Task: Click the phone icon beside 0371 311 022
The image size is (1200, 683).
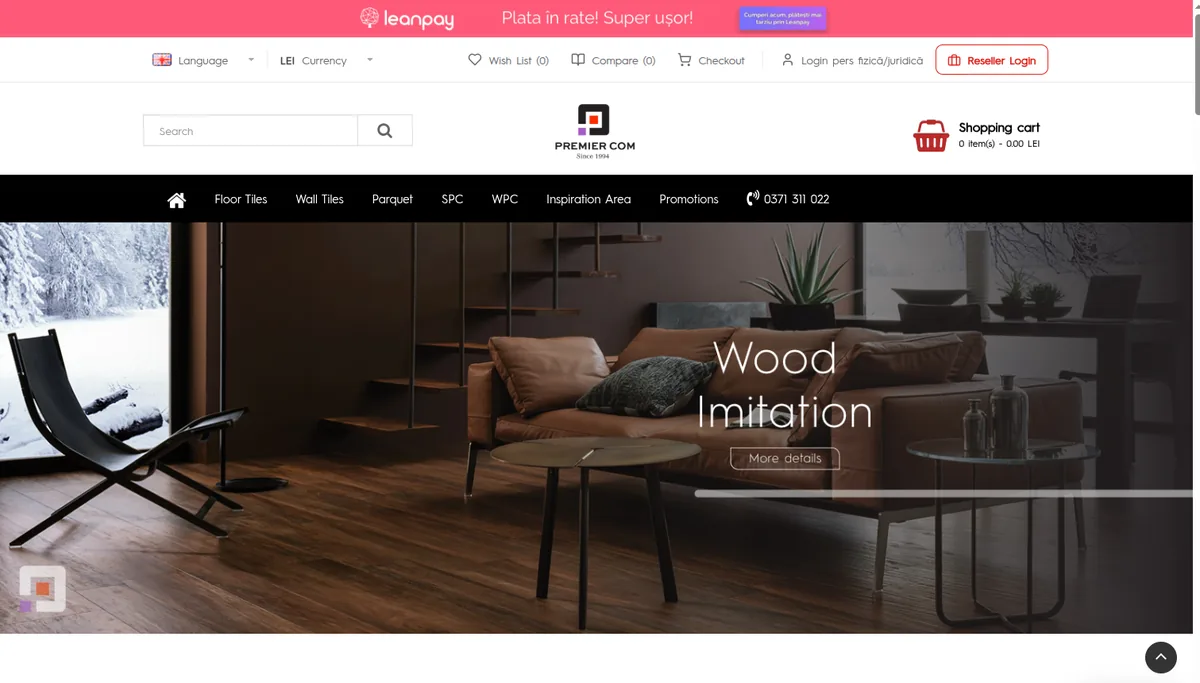Action: pyautogui.click(x=753, y=199)
